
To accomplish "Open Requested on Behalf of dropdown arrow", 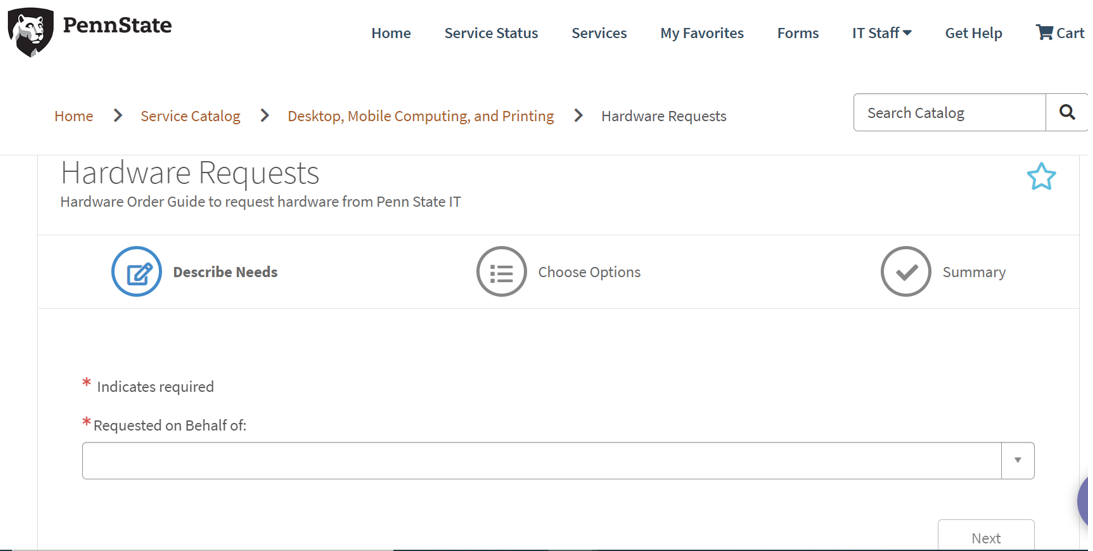I will tap(1018, 460).
